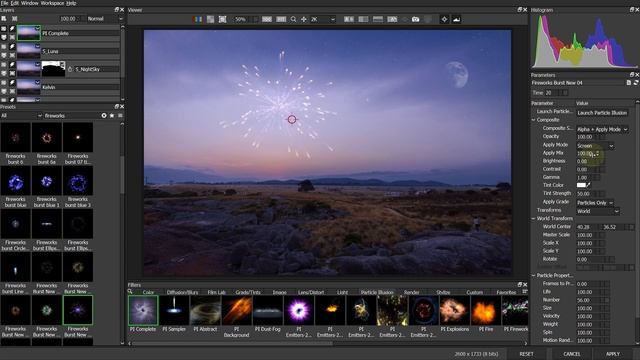Click the paint mask icon on S_Luna layer

click(12, 47)
